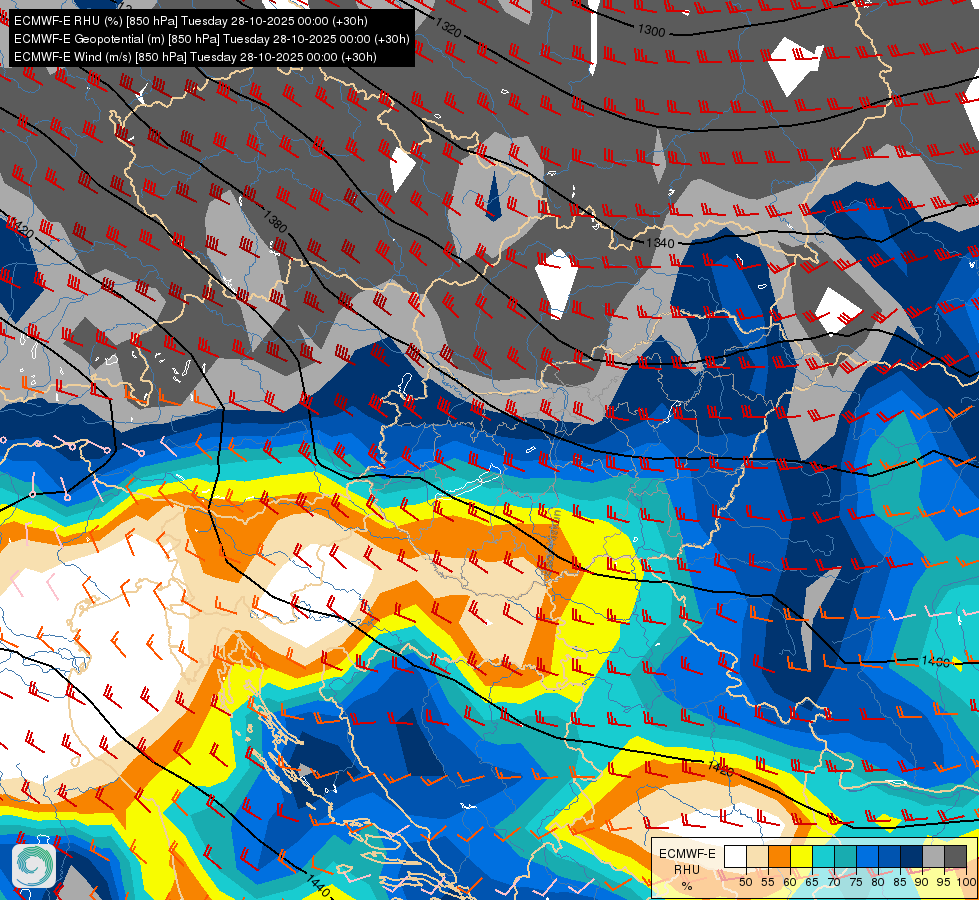Viewport: 979px width, 900px height.
Task: Click the 1400 geopotential contour label
Action: (935, 661)
